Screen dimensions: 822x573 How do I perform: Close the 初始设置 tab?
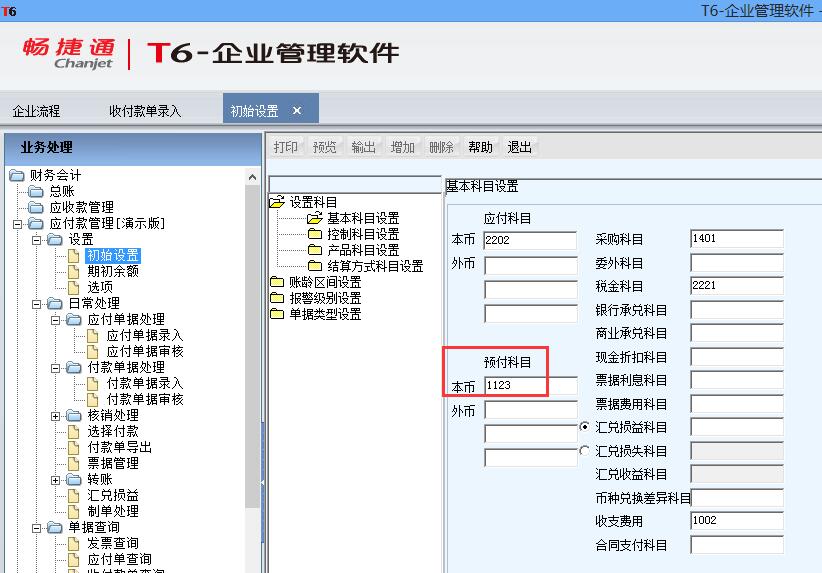pyautogui.click(x=297, y=111)
